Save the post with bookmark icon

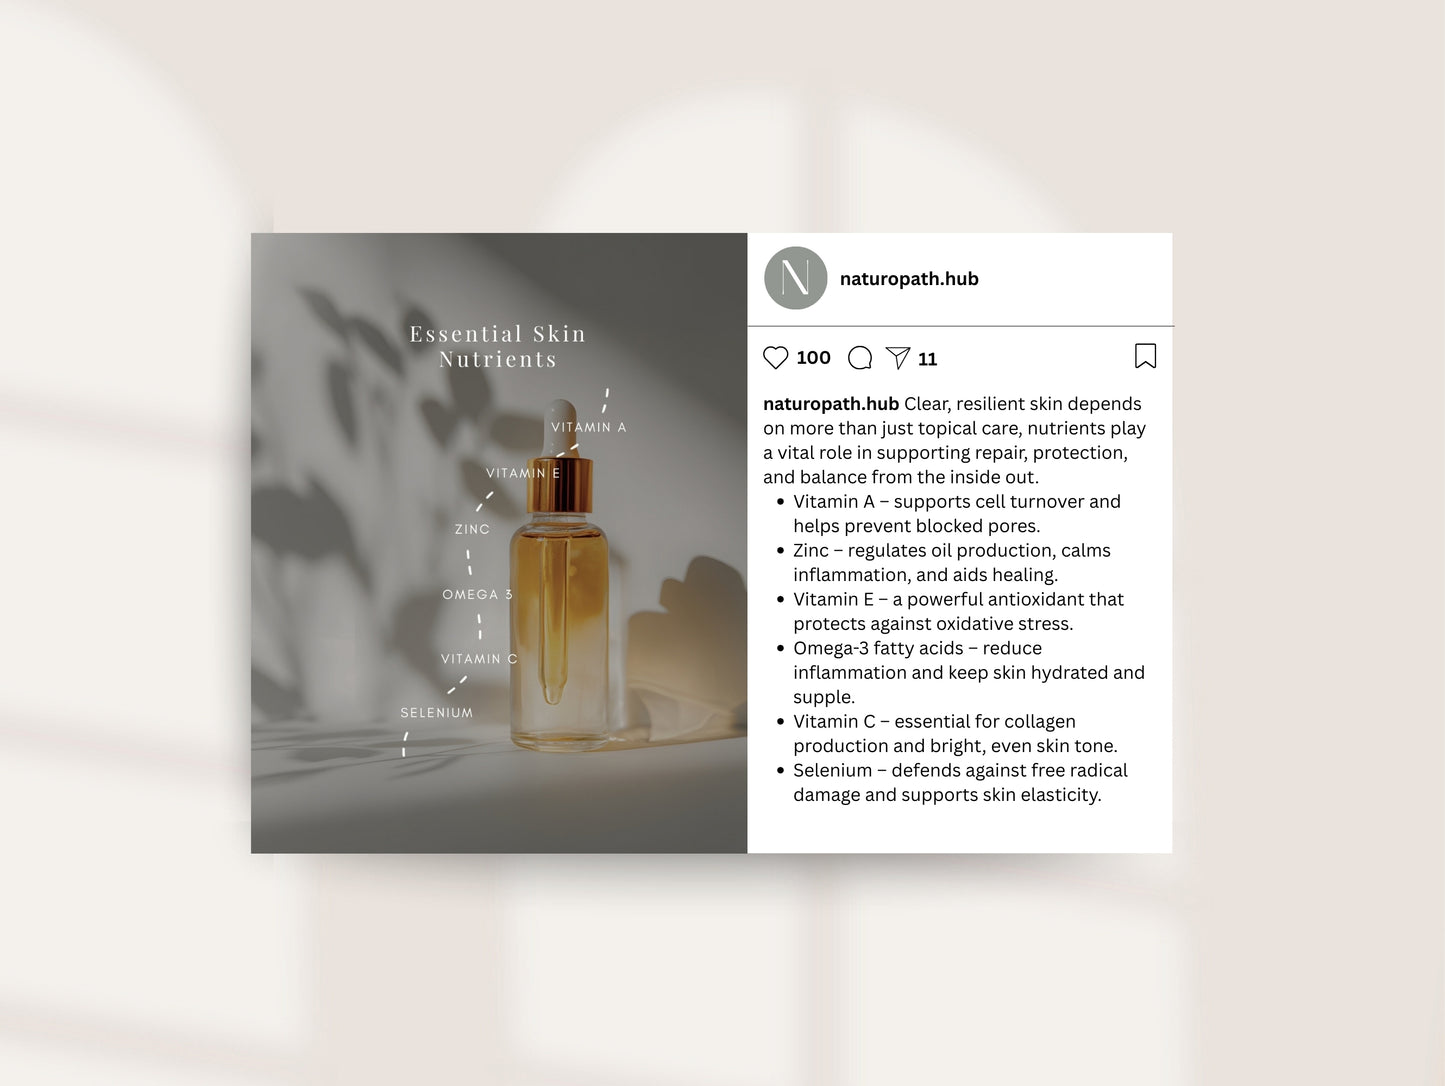[1146, 356]
